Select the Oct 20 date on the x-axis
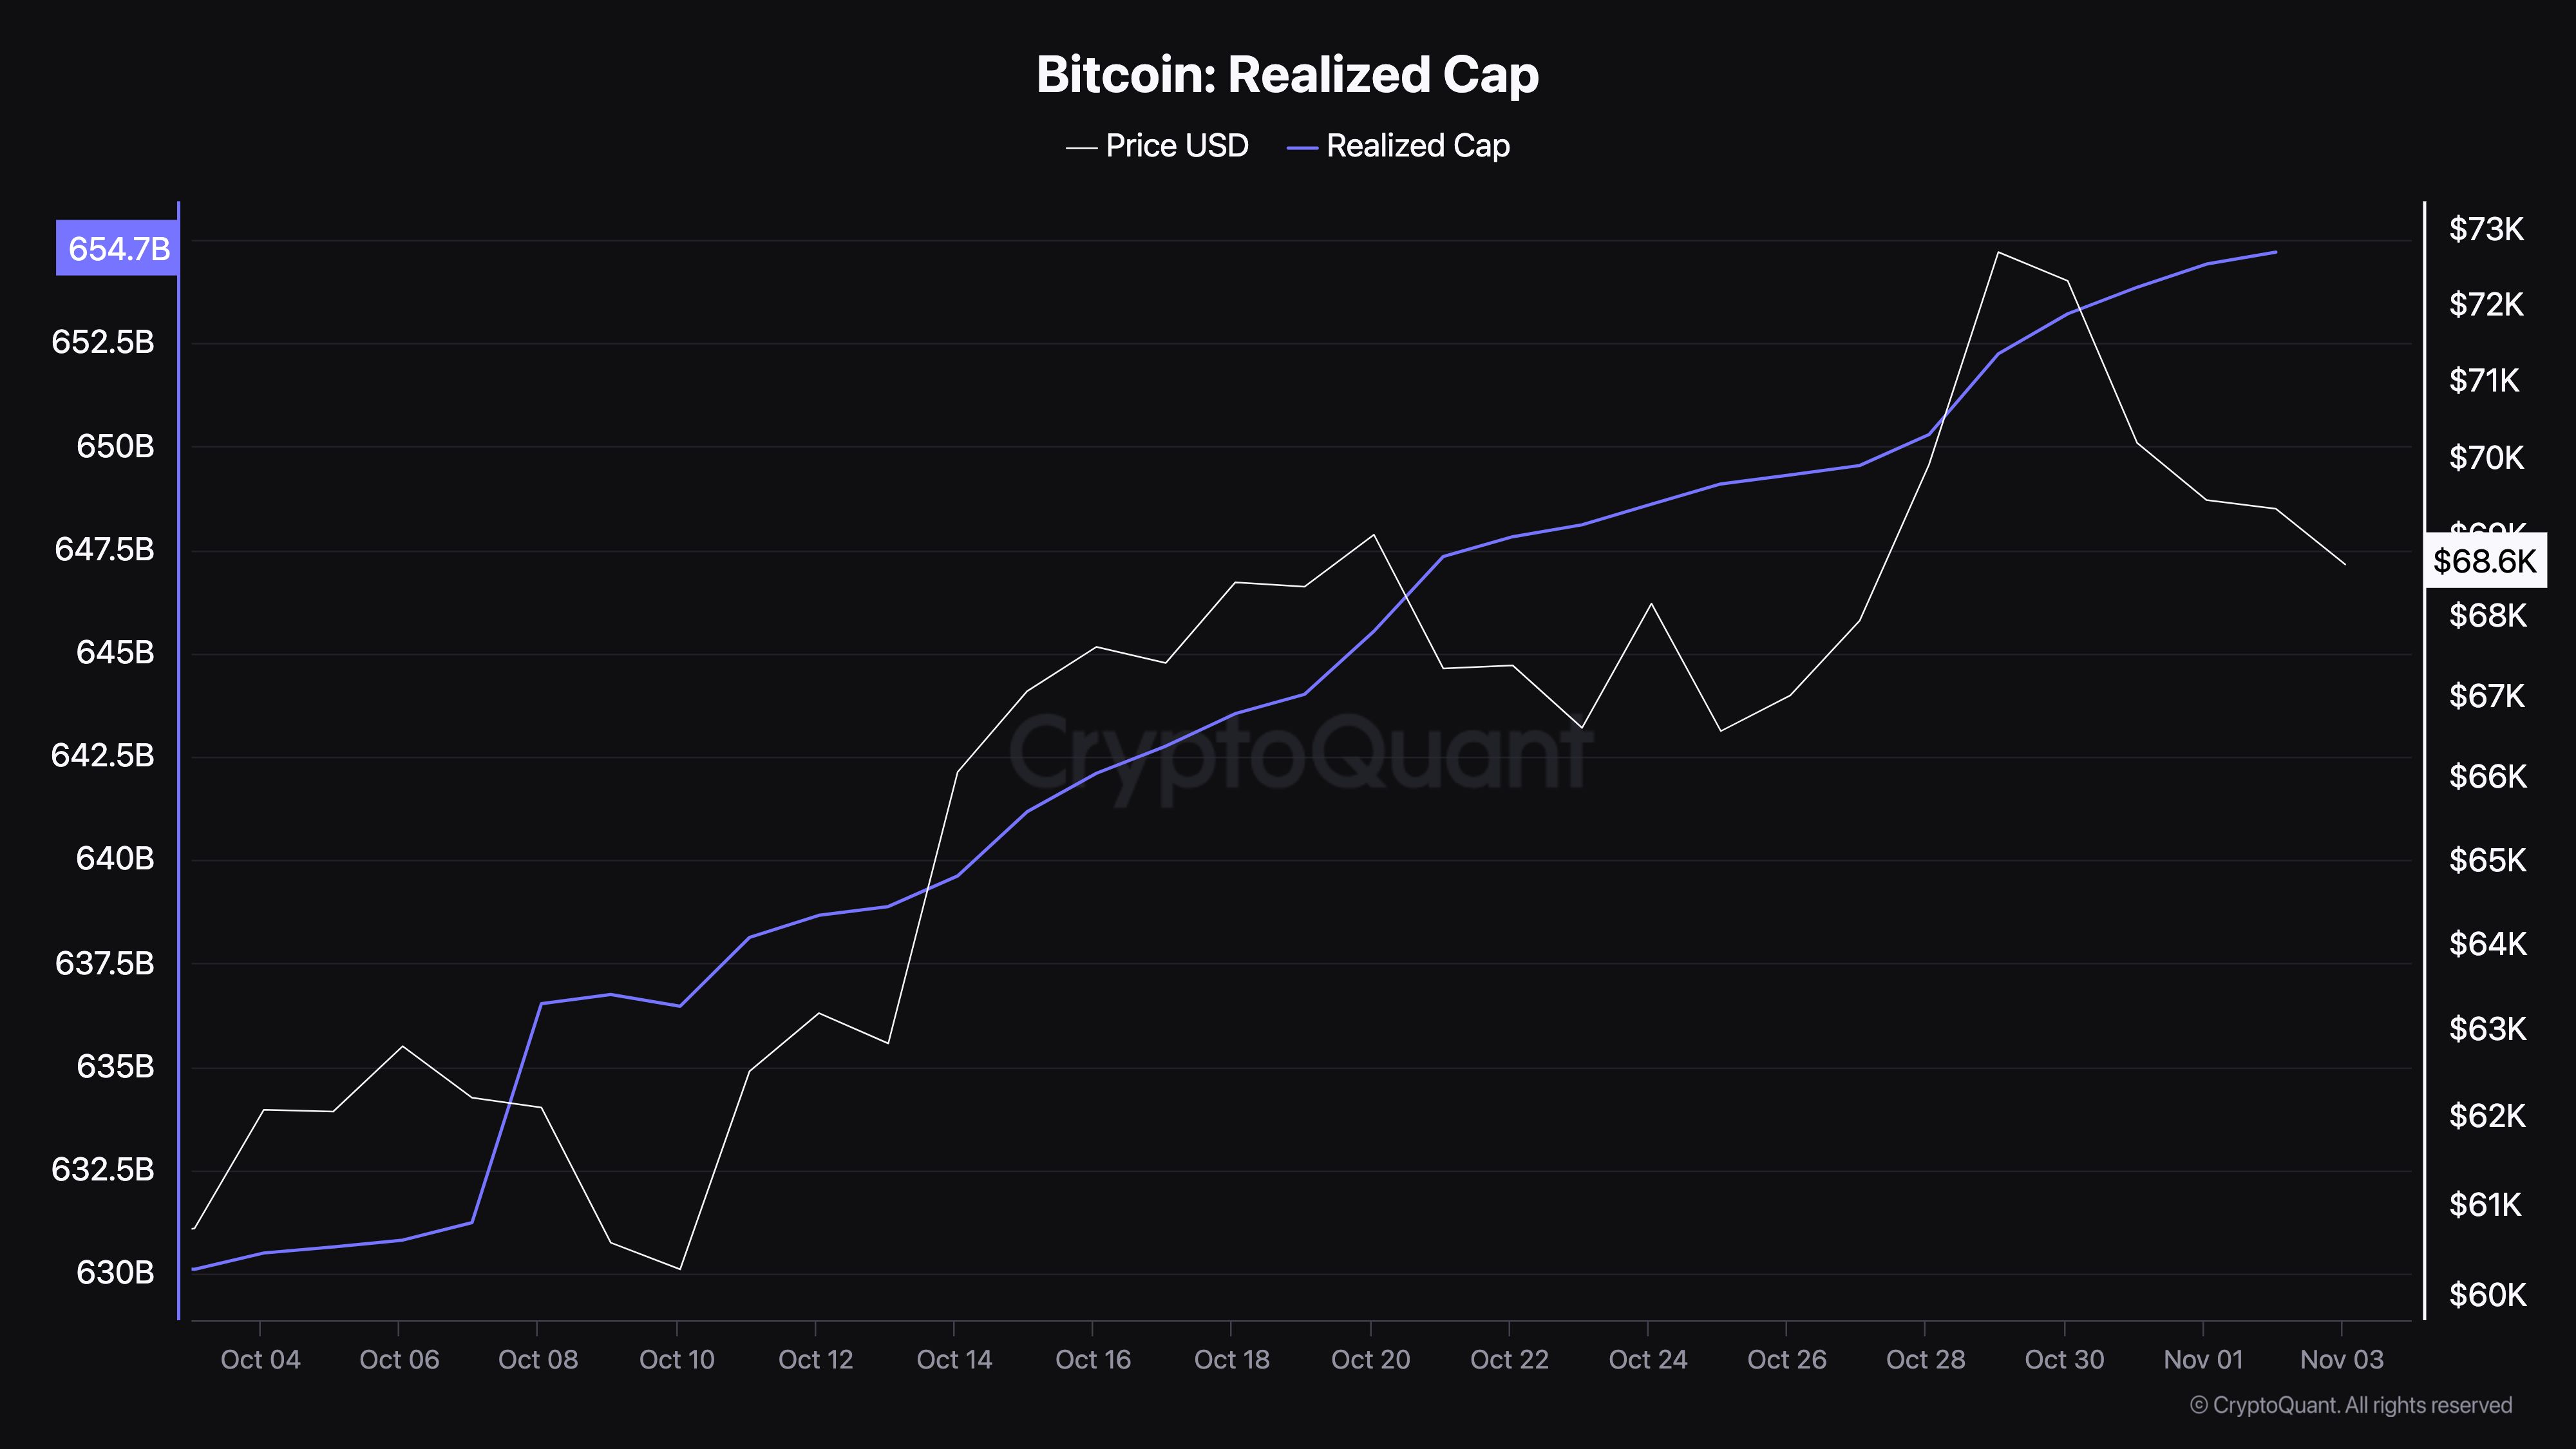 (x=1370, y=1360)
